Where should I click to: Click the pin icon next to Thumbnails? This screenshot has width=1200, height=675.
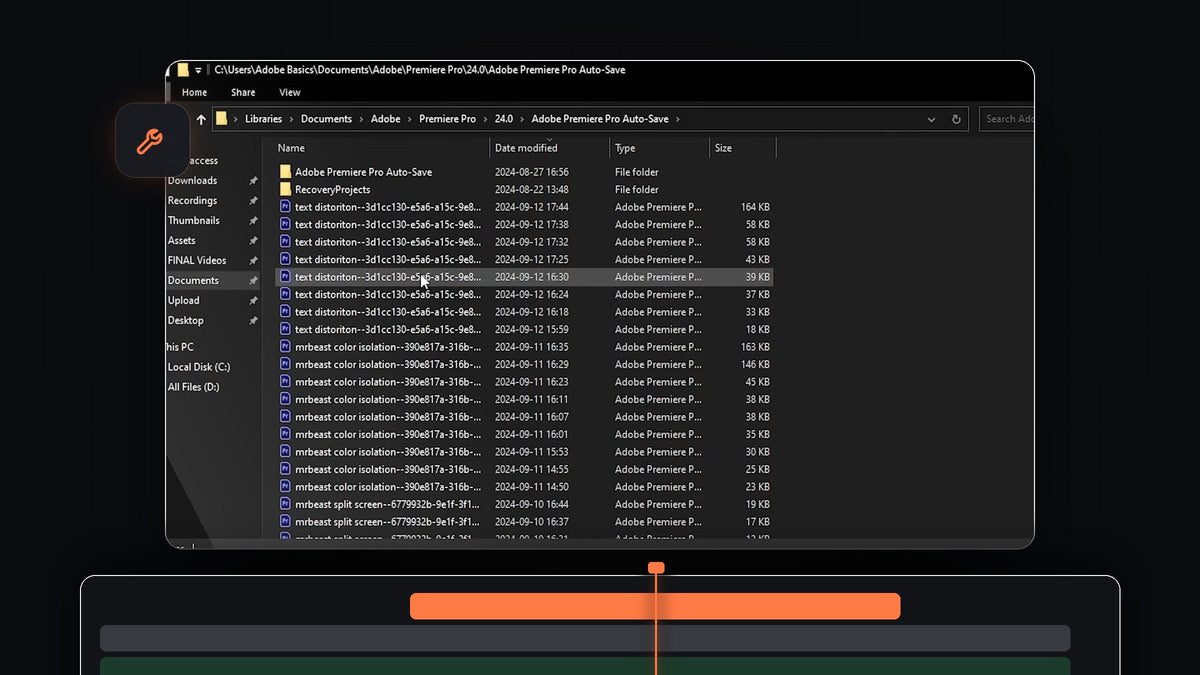[x=253, y=221]
